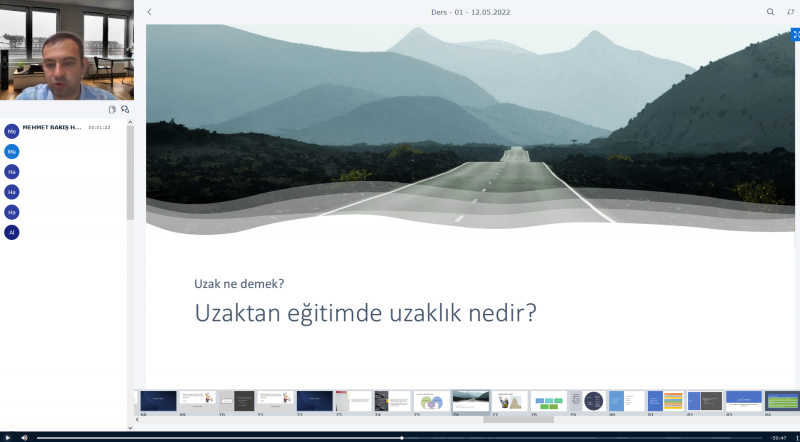
Task: Open the green boxes diagram slide thumbnail
Action: 548,400
